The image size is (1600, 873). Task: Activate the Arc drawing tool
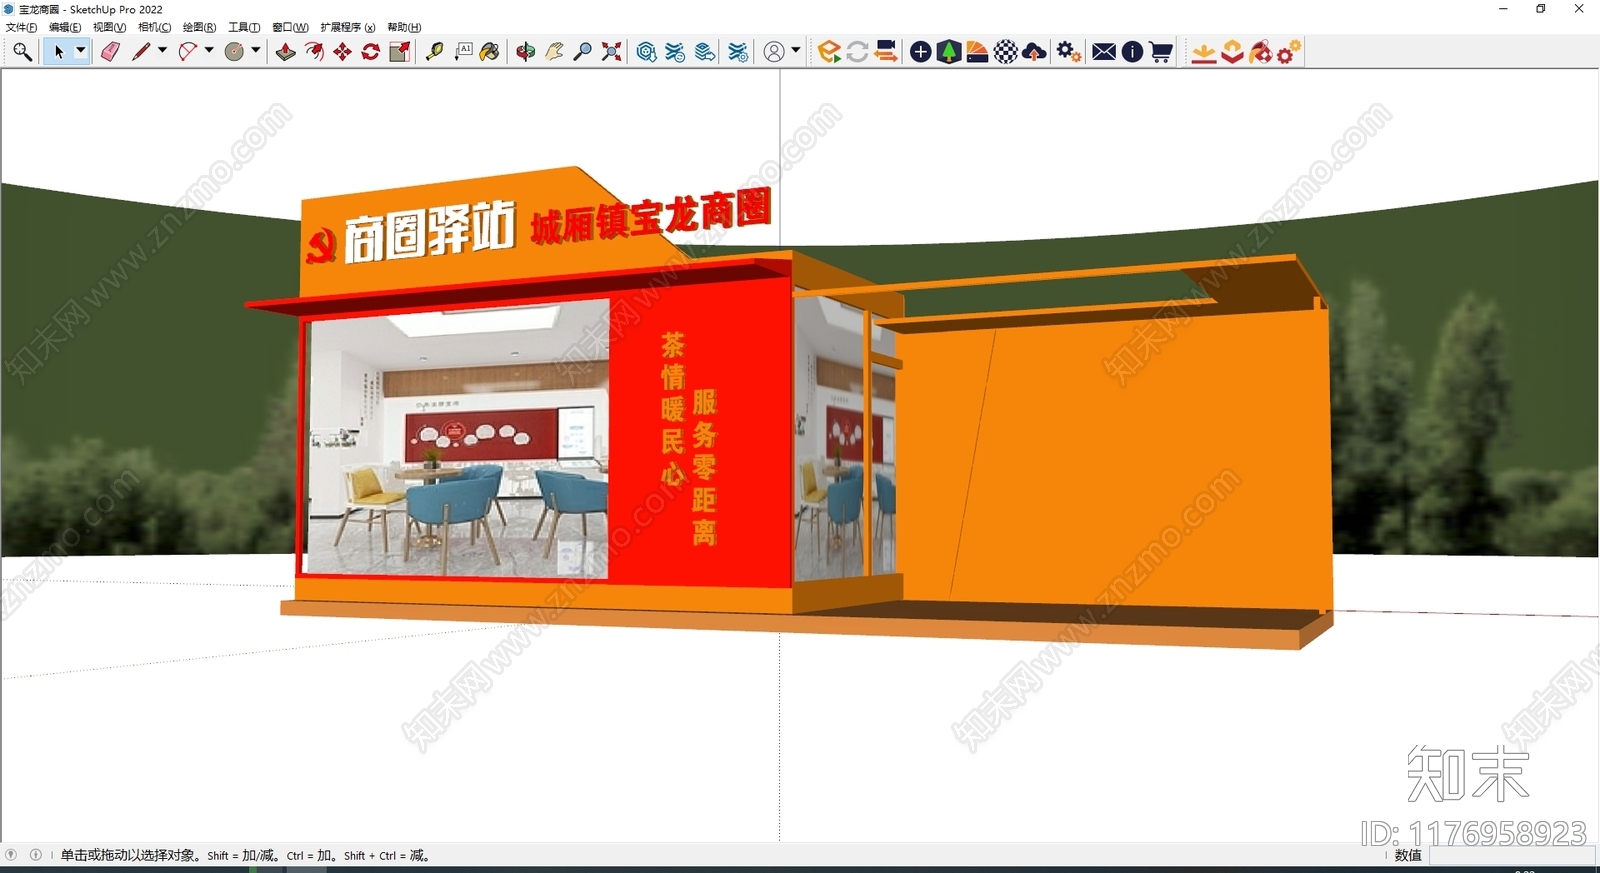coord(188,52)
